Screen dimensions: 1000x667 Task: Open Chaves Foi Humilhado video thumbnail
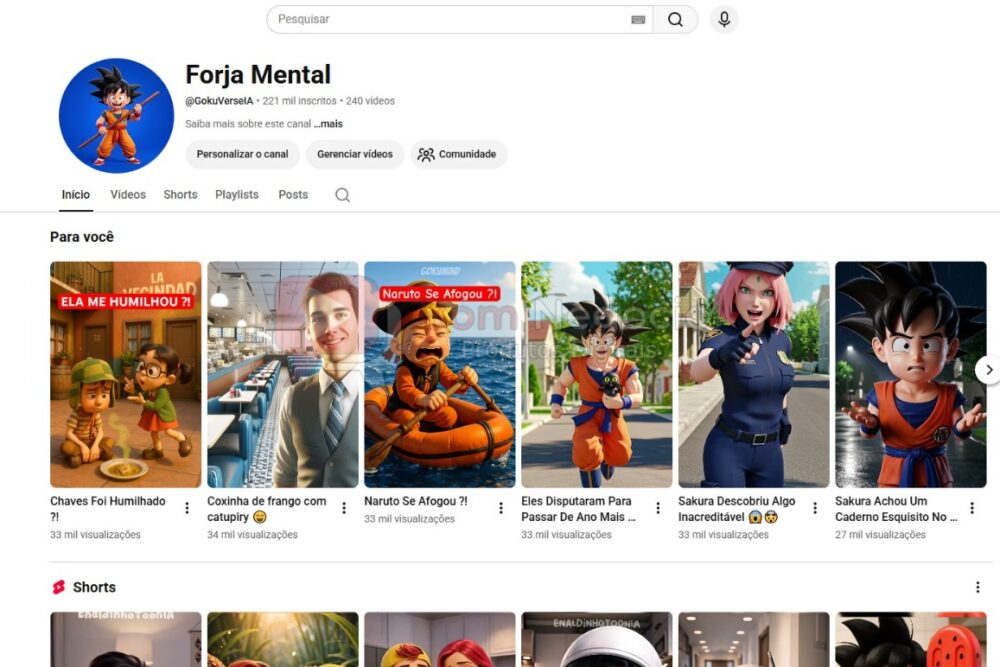126,374
